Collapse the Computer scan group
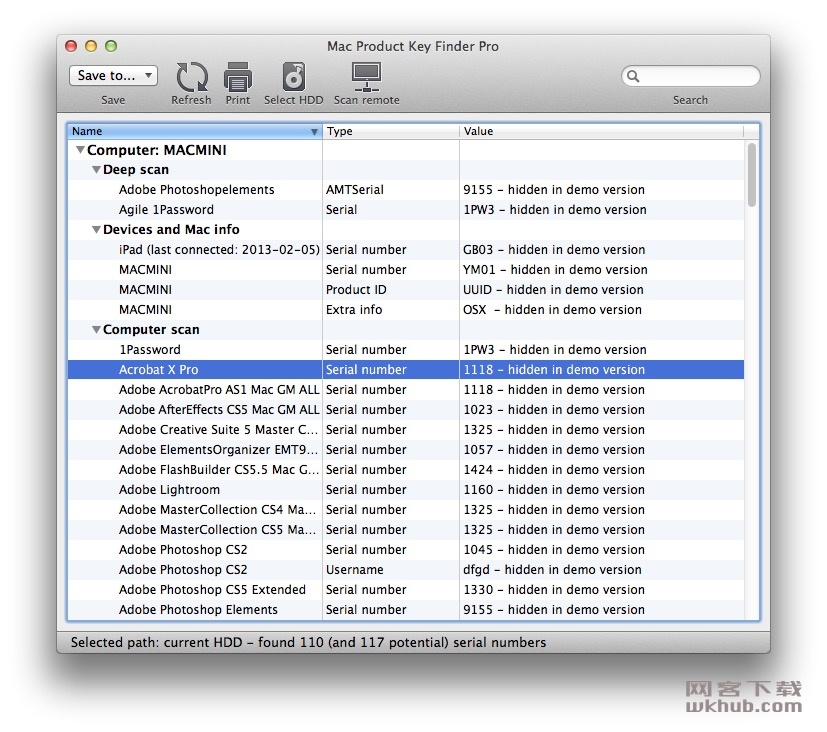Viewport: 827px width, 732px height. pyautogui.click(x=96, y=330)
